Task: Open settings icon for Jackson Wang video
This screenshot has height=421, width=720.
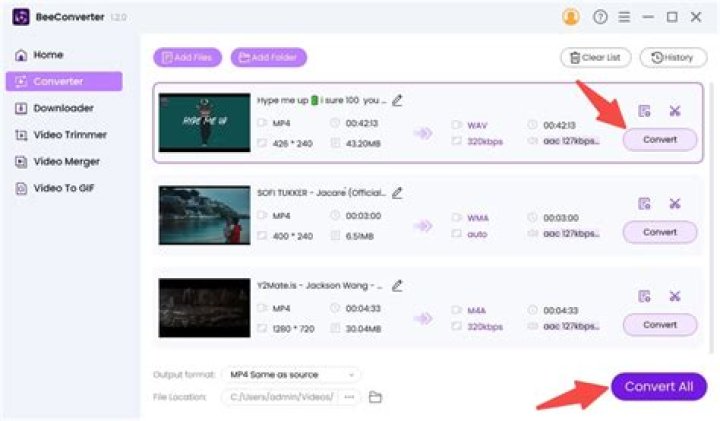Action: pos(644,295)
